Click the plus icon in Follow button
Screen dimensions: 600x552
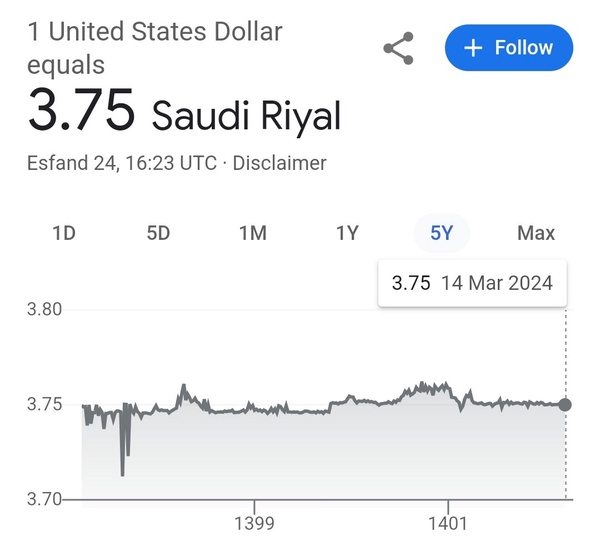[x=473, y=48]
